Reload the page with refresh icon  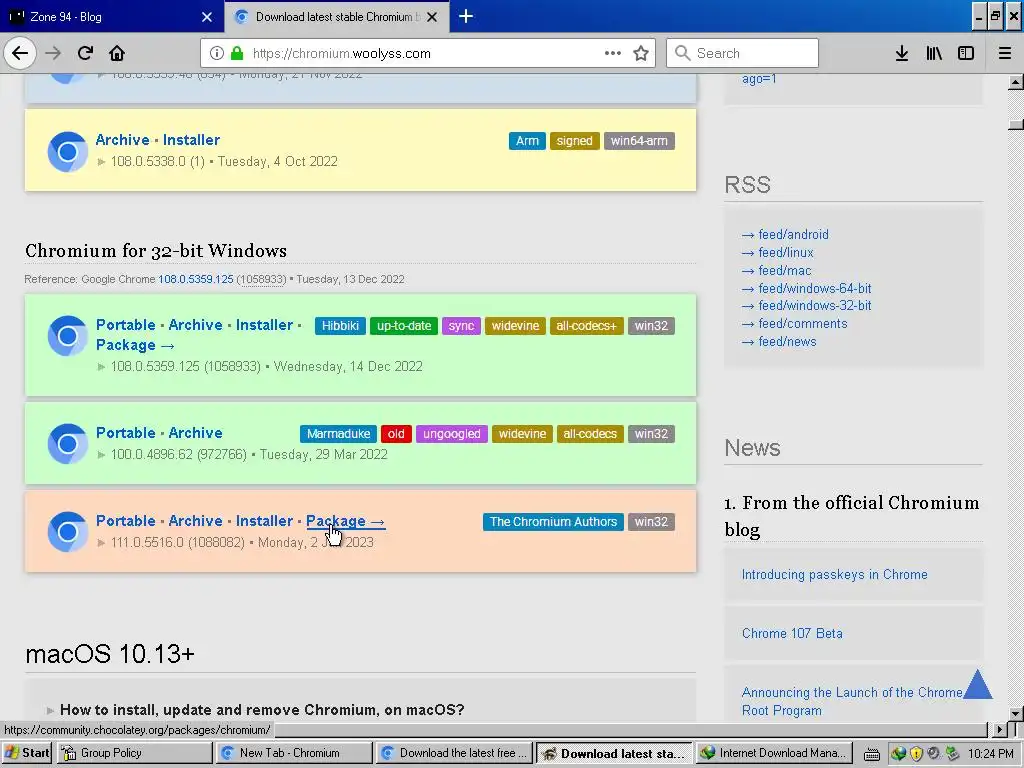85,53
